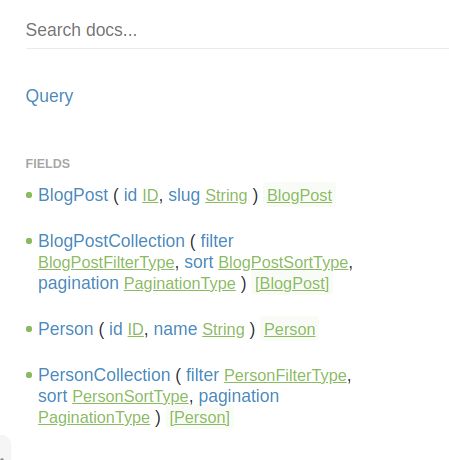Select the Person field name

(66, 329)
